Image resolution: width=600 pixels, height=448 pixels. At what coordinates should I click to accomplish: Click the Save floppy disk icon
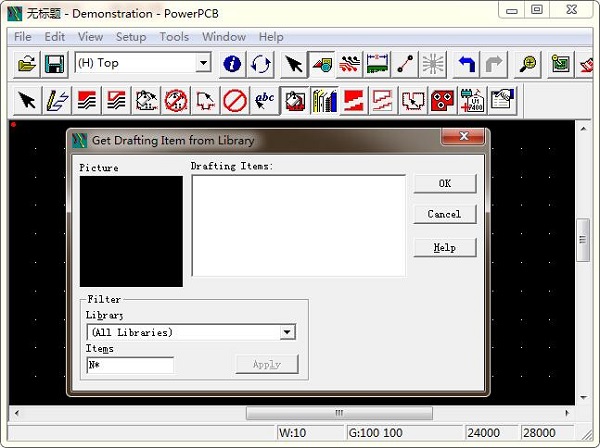click(x=54, y=64)
